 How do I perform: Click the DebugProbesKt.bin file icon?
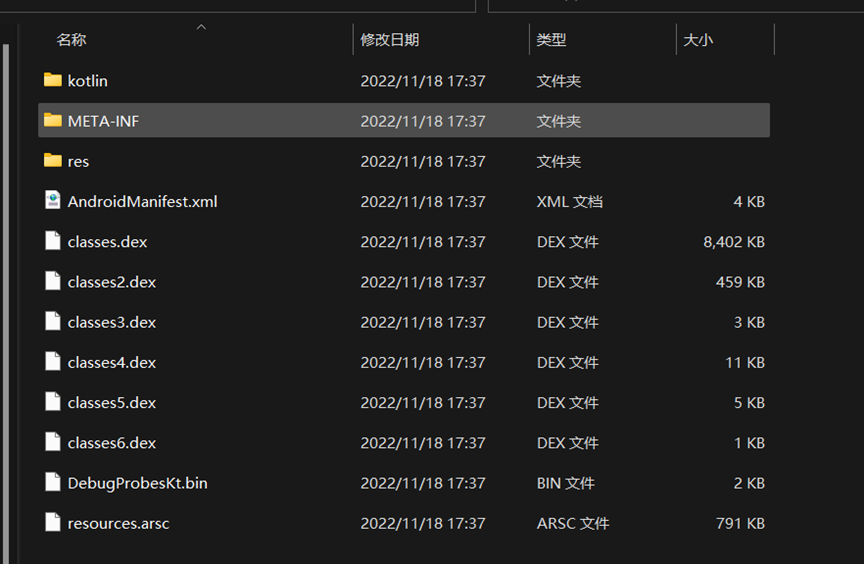[53, 483]
